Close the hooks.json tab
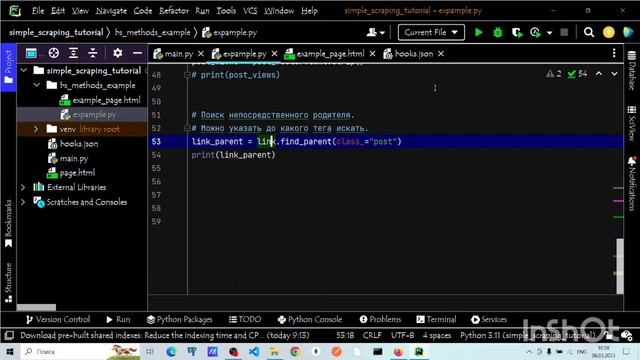 pos(441,53)
